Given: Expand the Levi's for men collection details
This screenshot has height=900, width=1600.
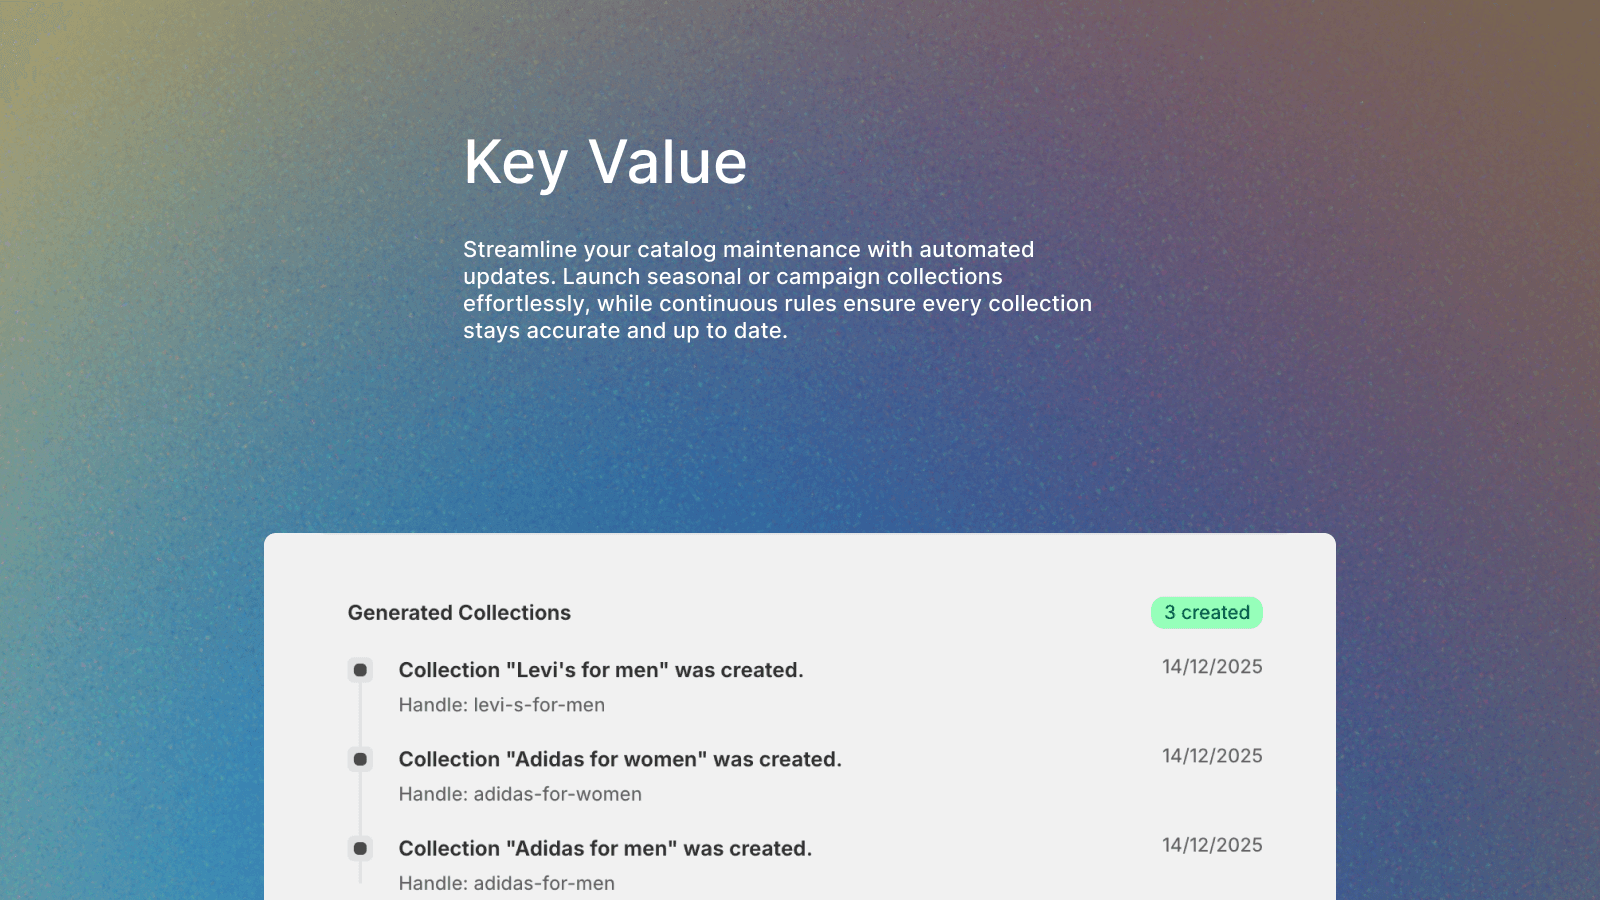Looking at the screenshot, I should (x=601, y=670).
